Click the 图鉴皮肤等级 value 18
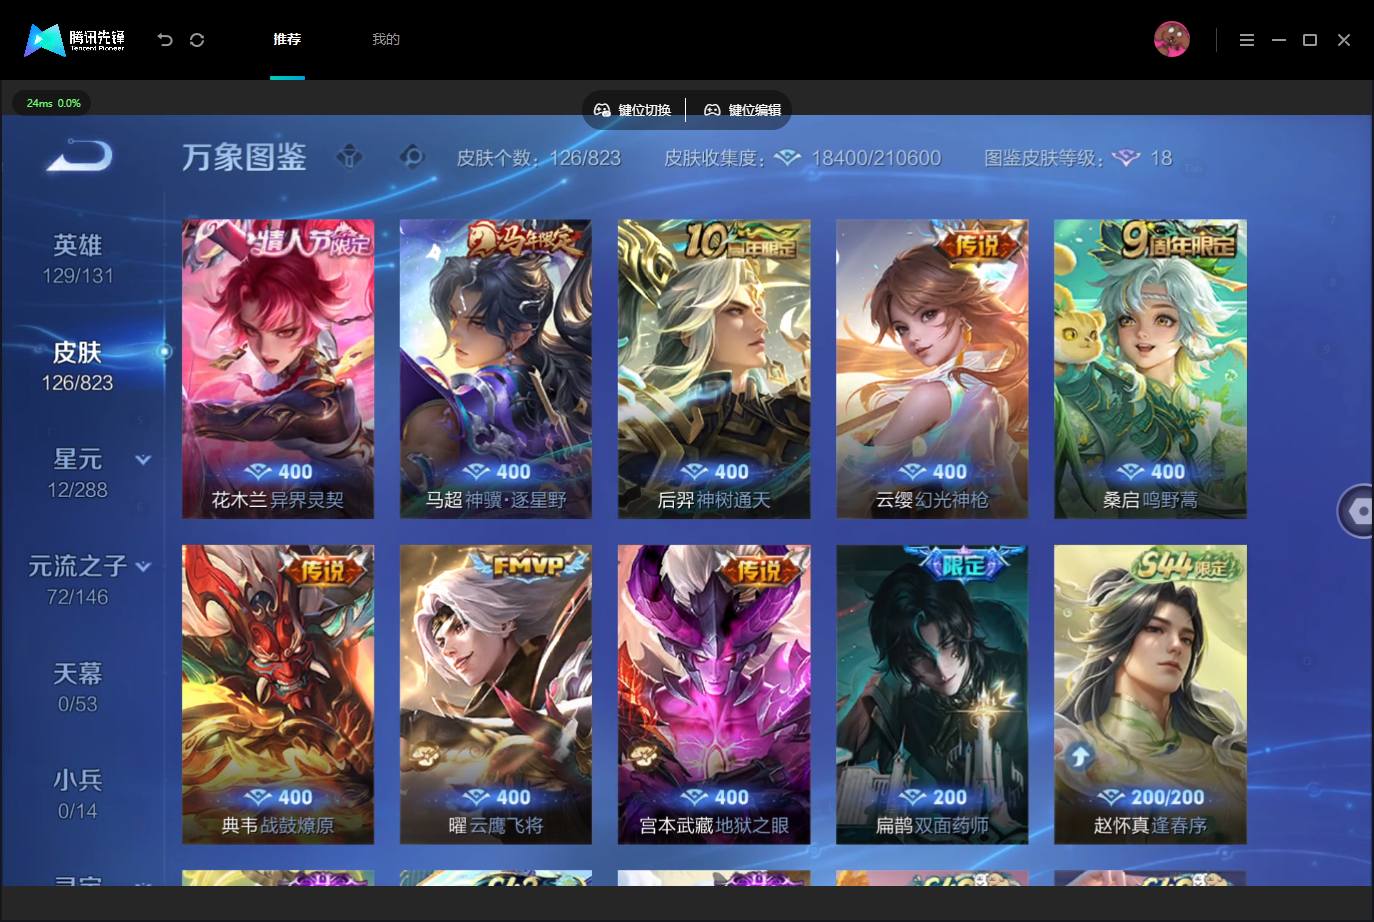This screenshot has height=922, width=1374. tap(1161, 158)
